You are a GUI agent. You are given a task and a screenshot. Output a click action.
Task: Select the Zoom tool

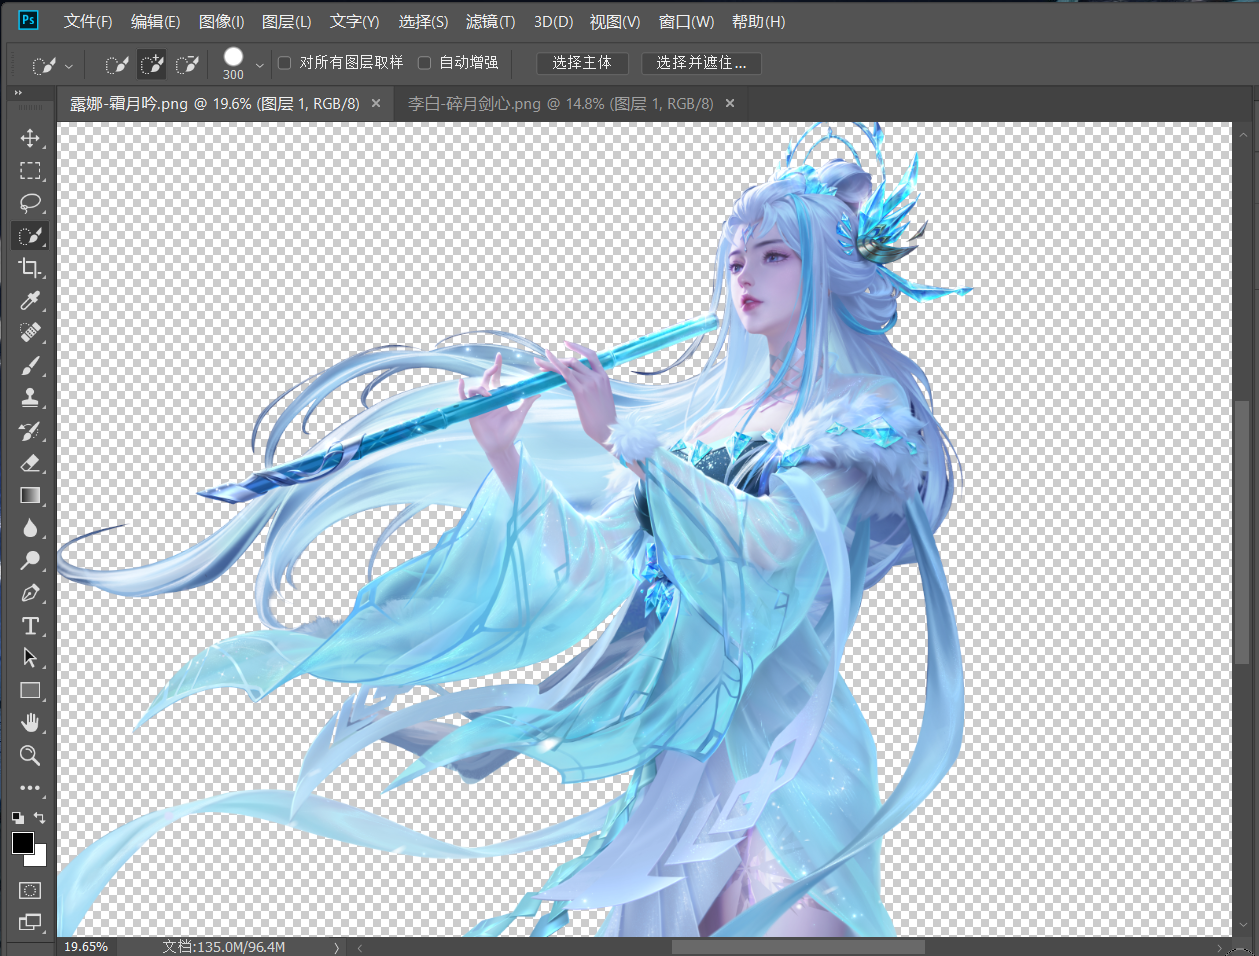click(30, 756)
